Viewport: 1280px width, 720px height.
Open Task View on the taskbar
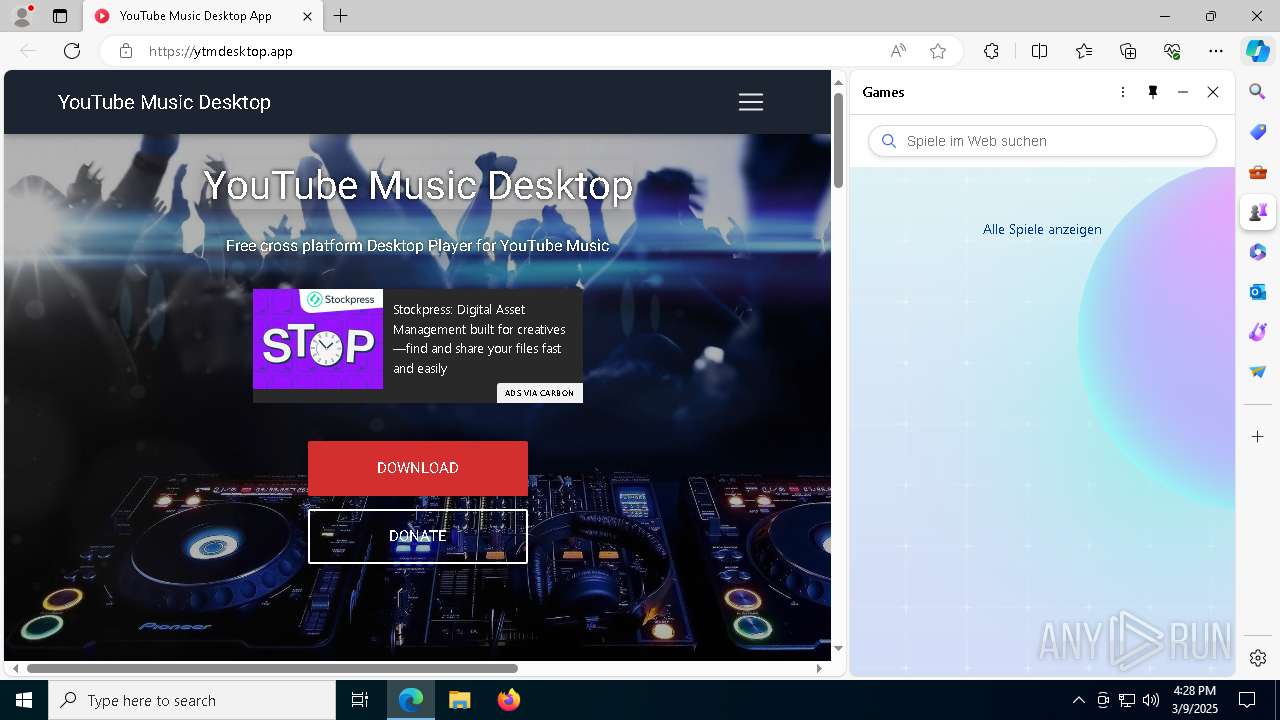(x=360, y=700)
